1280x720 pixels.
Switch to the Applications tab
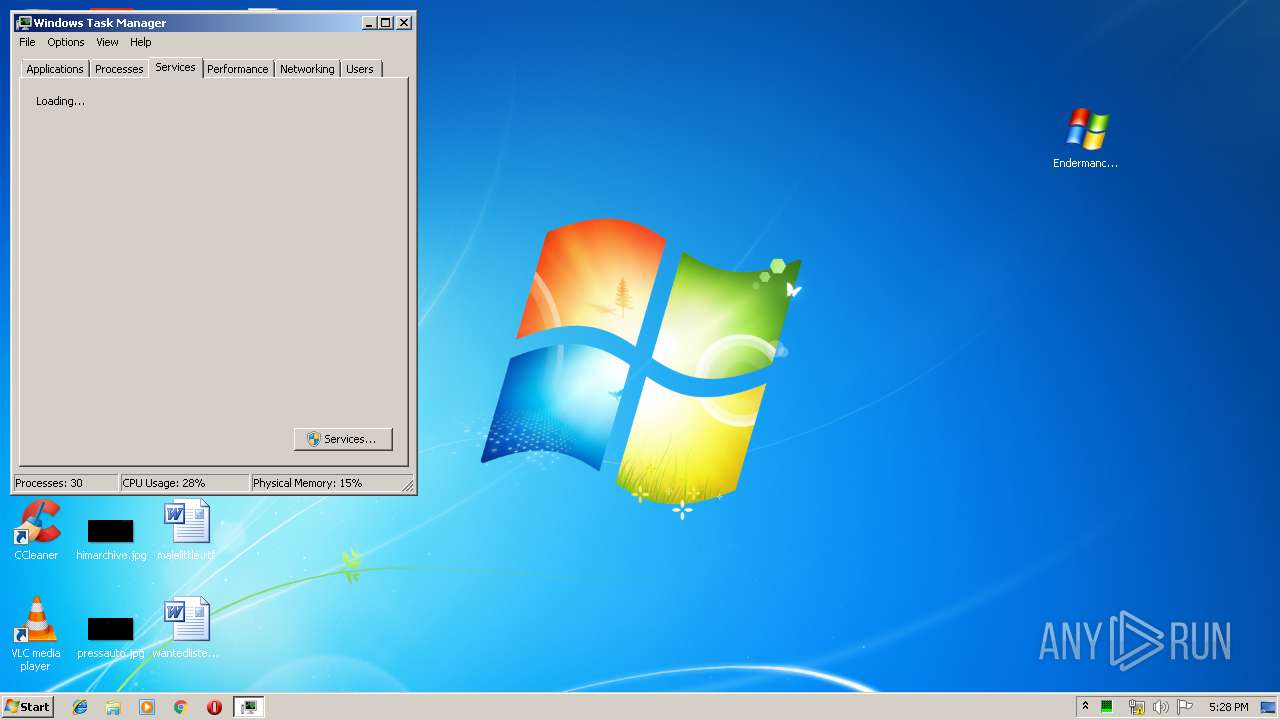tap(55, 69)
